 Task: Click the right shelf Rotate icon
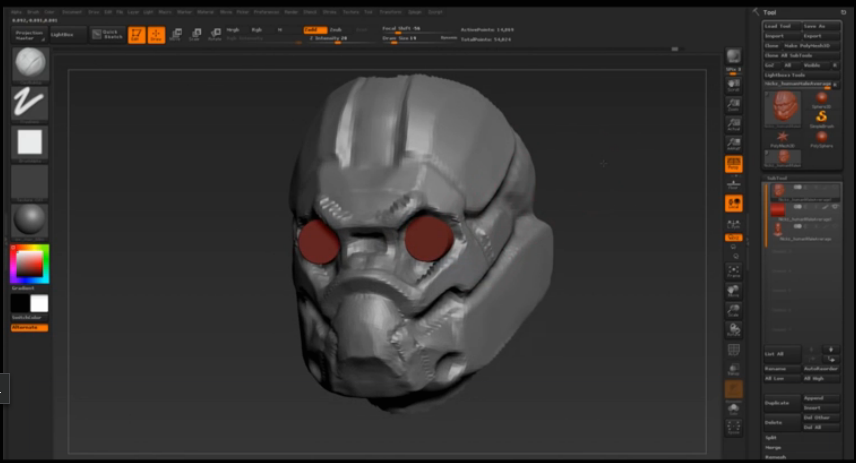tap(733, 330)
